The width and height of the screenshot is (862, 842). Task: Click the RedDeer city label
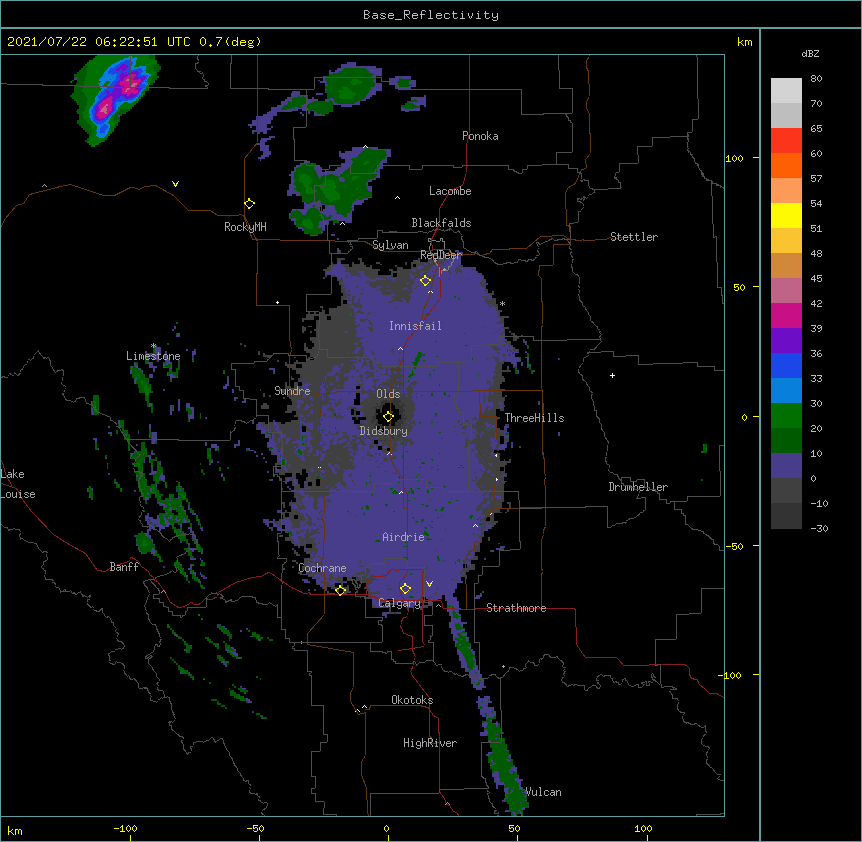441,255
